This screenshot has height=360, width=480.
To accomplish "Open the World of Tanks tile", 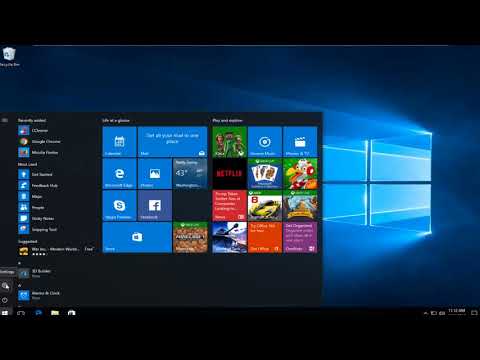I will point(230,237).
